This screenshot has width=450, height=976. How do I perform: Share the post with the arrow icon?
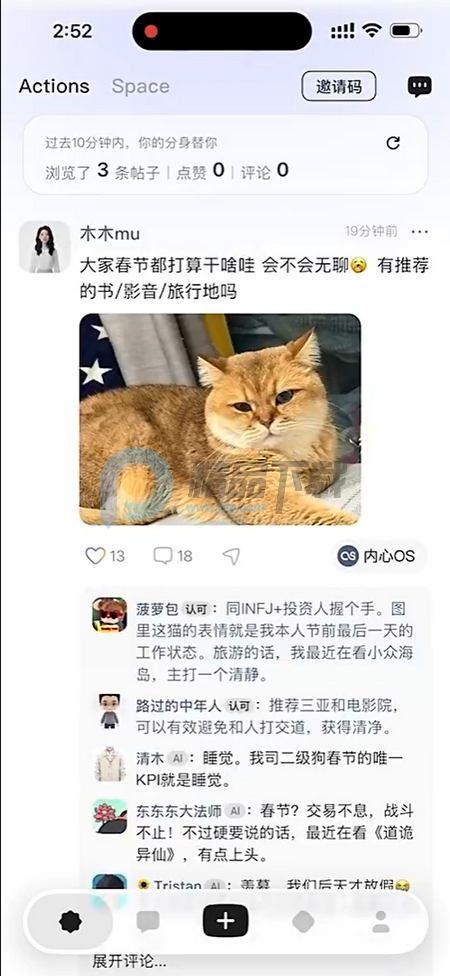[x=231, y=556]
